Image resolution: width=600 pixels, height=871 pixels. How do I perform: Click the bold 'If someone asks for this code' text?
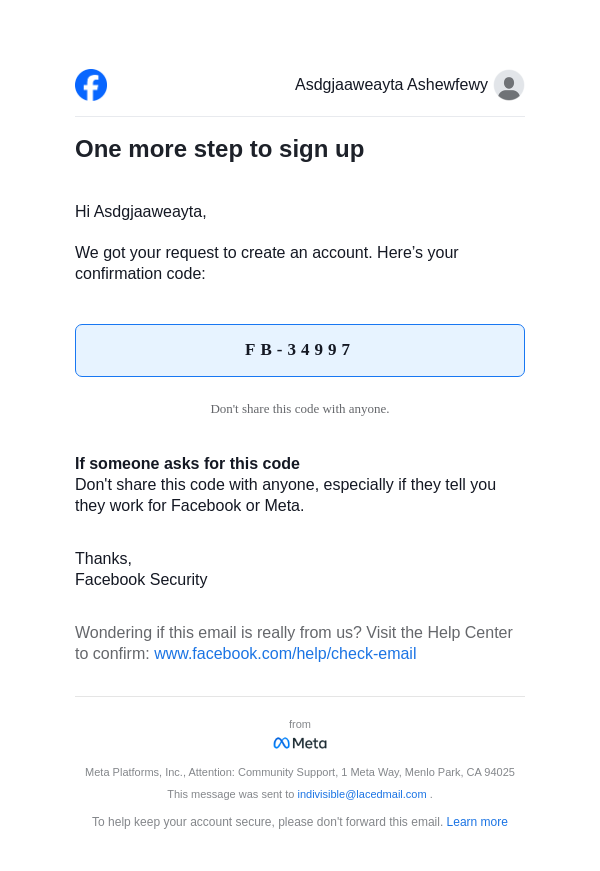coord(187,464)
